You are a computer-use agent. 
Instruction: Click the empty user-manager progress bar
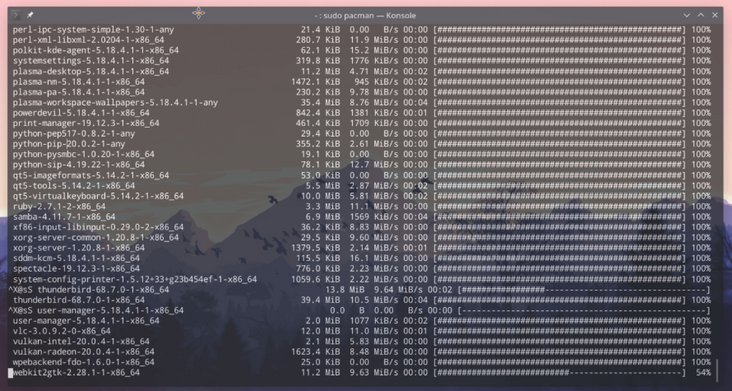click(x=584, y=310)
